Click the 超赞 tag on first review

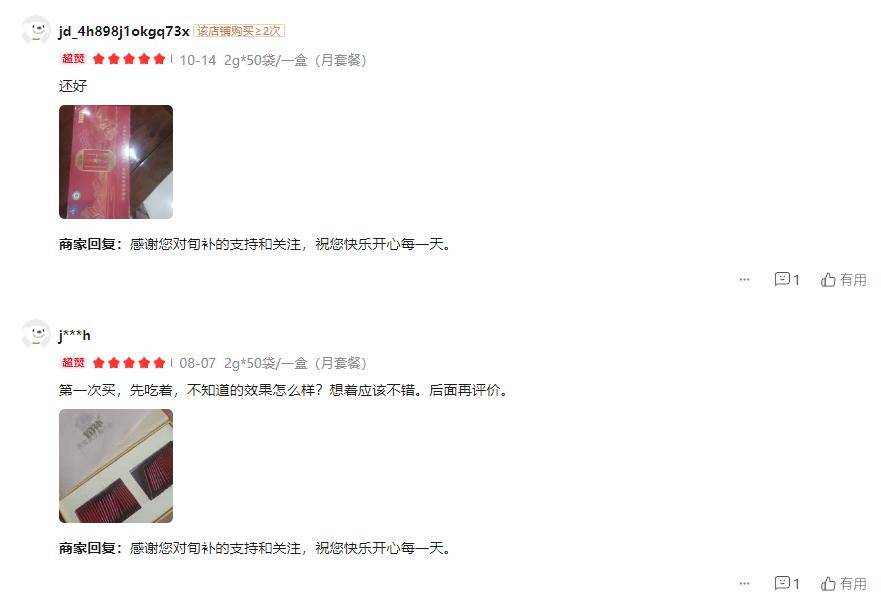pyautogui.click(x=73, y=58)
